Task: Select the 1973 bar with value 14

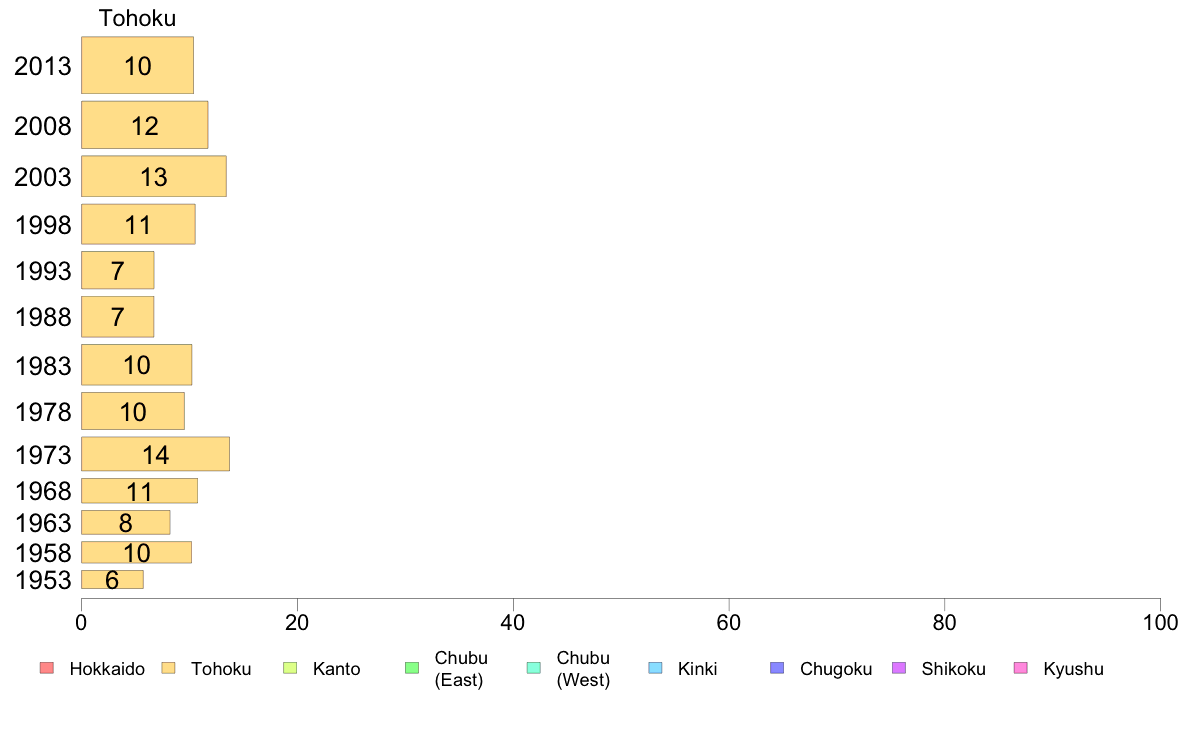Action: pos(155,454)
